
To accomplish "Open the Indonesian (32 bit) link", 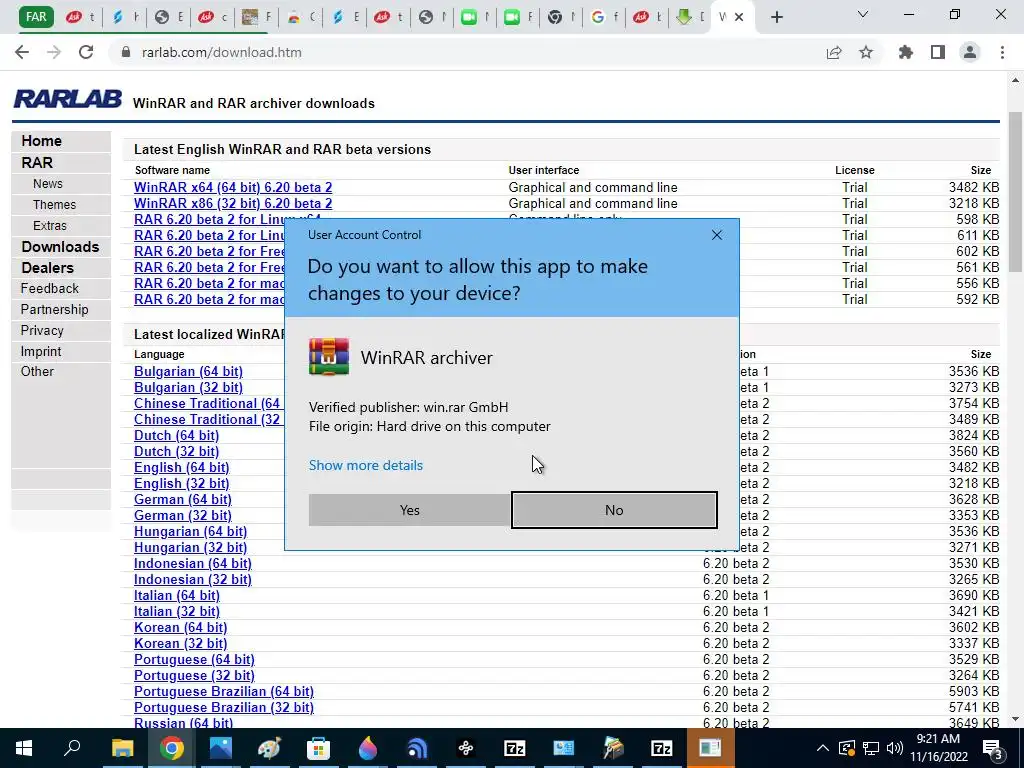I will pos(193,579).
